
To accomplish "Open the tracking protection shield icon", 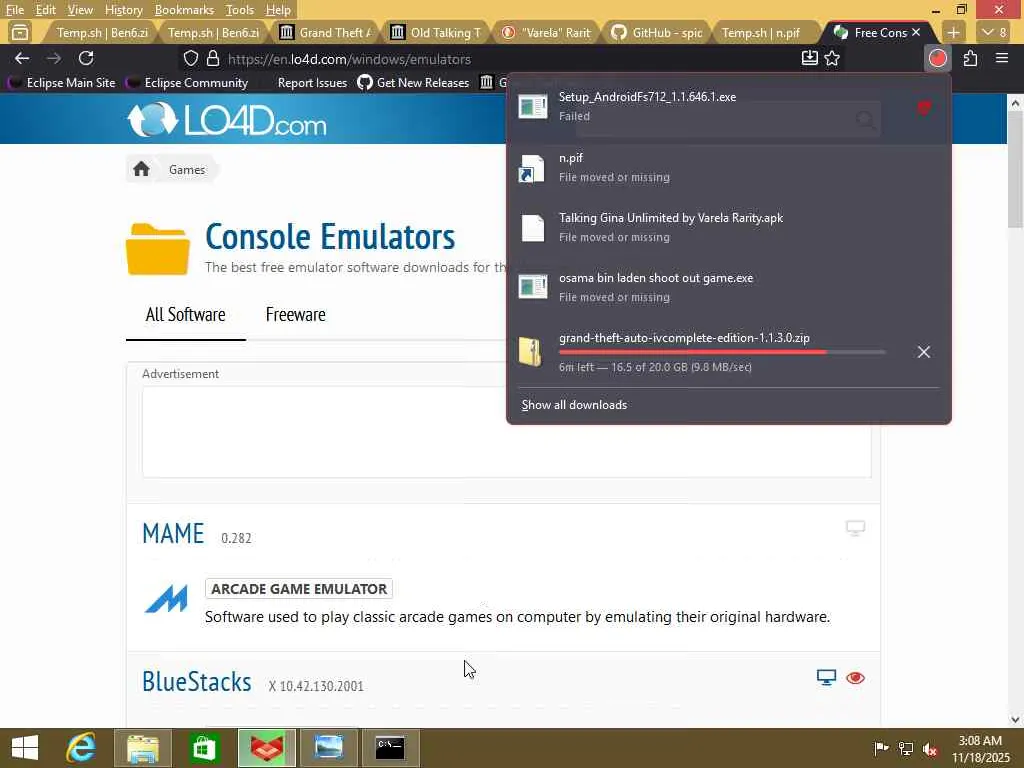I will point(190,59).
